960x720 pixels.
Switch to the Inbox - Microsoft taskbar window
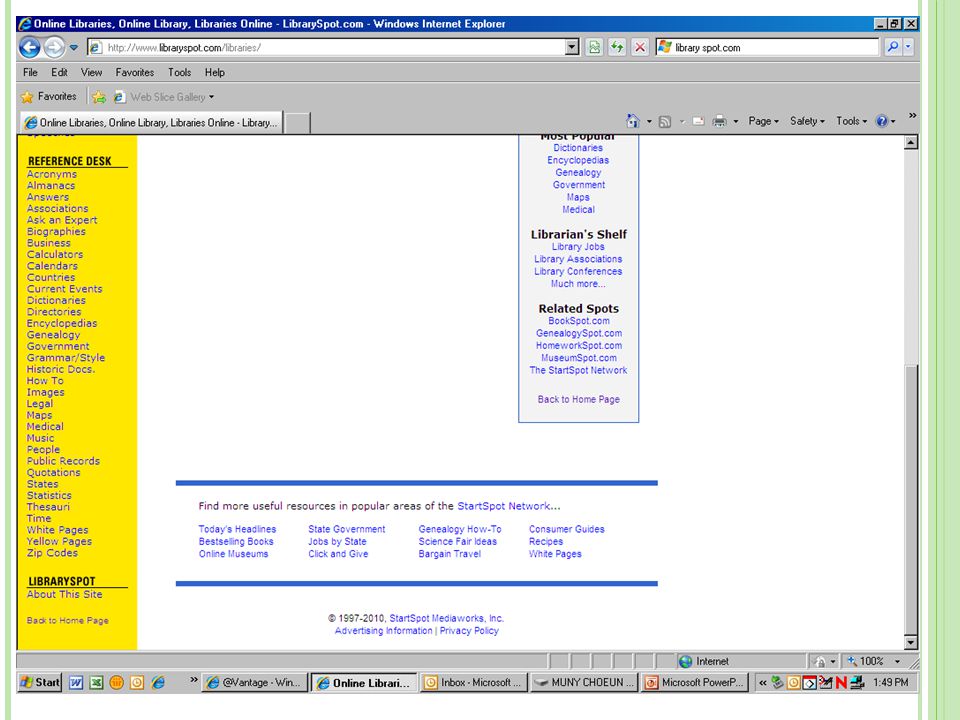tap(473, 683)
